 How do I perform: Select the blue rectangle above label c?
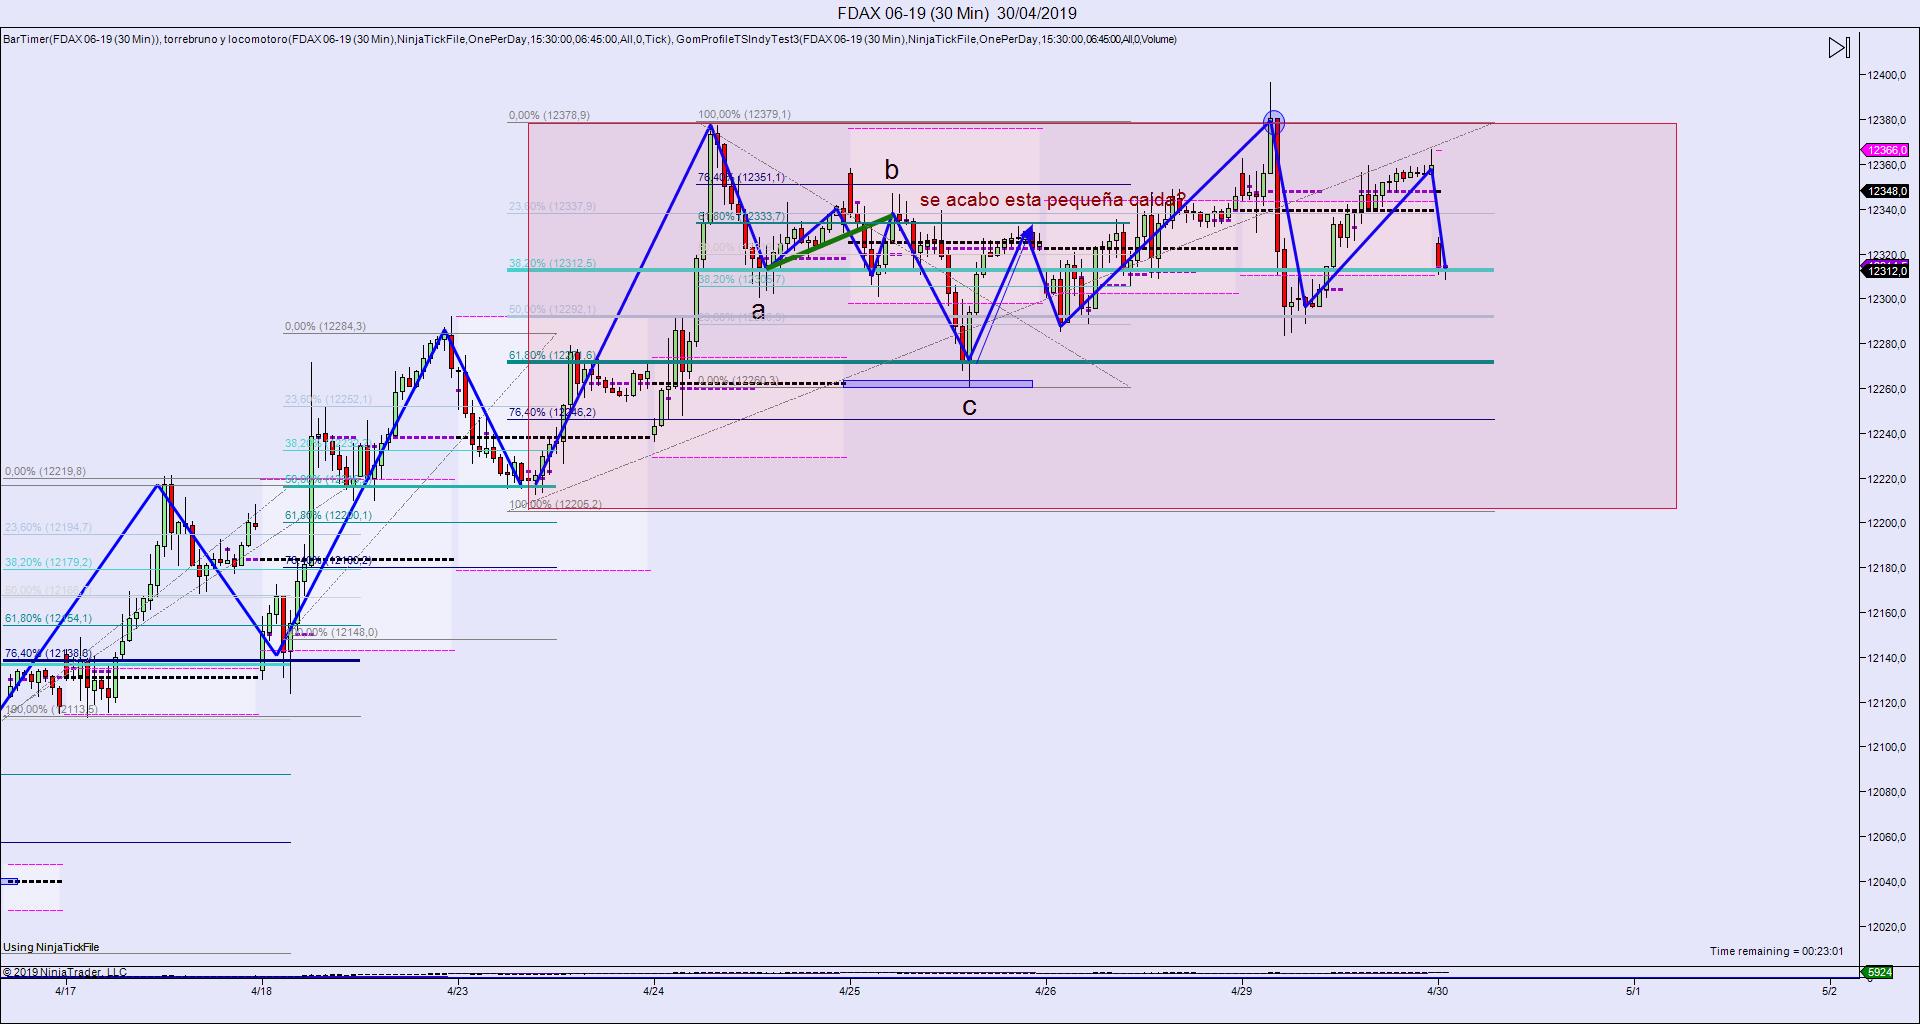938,383
